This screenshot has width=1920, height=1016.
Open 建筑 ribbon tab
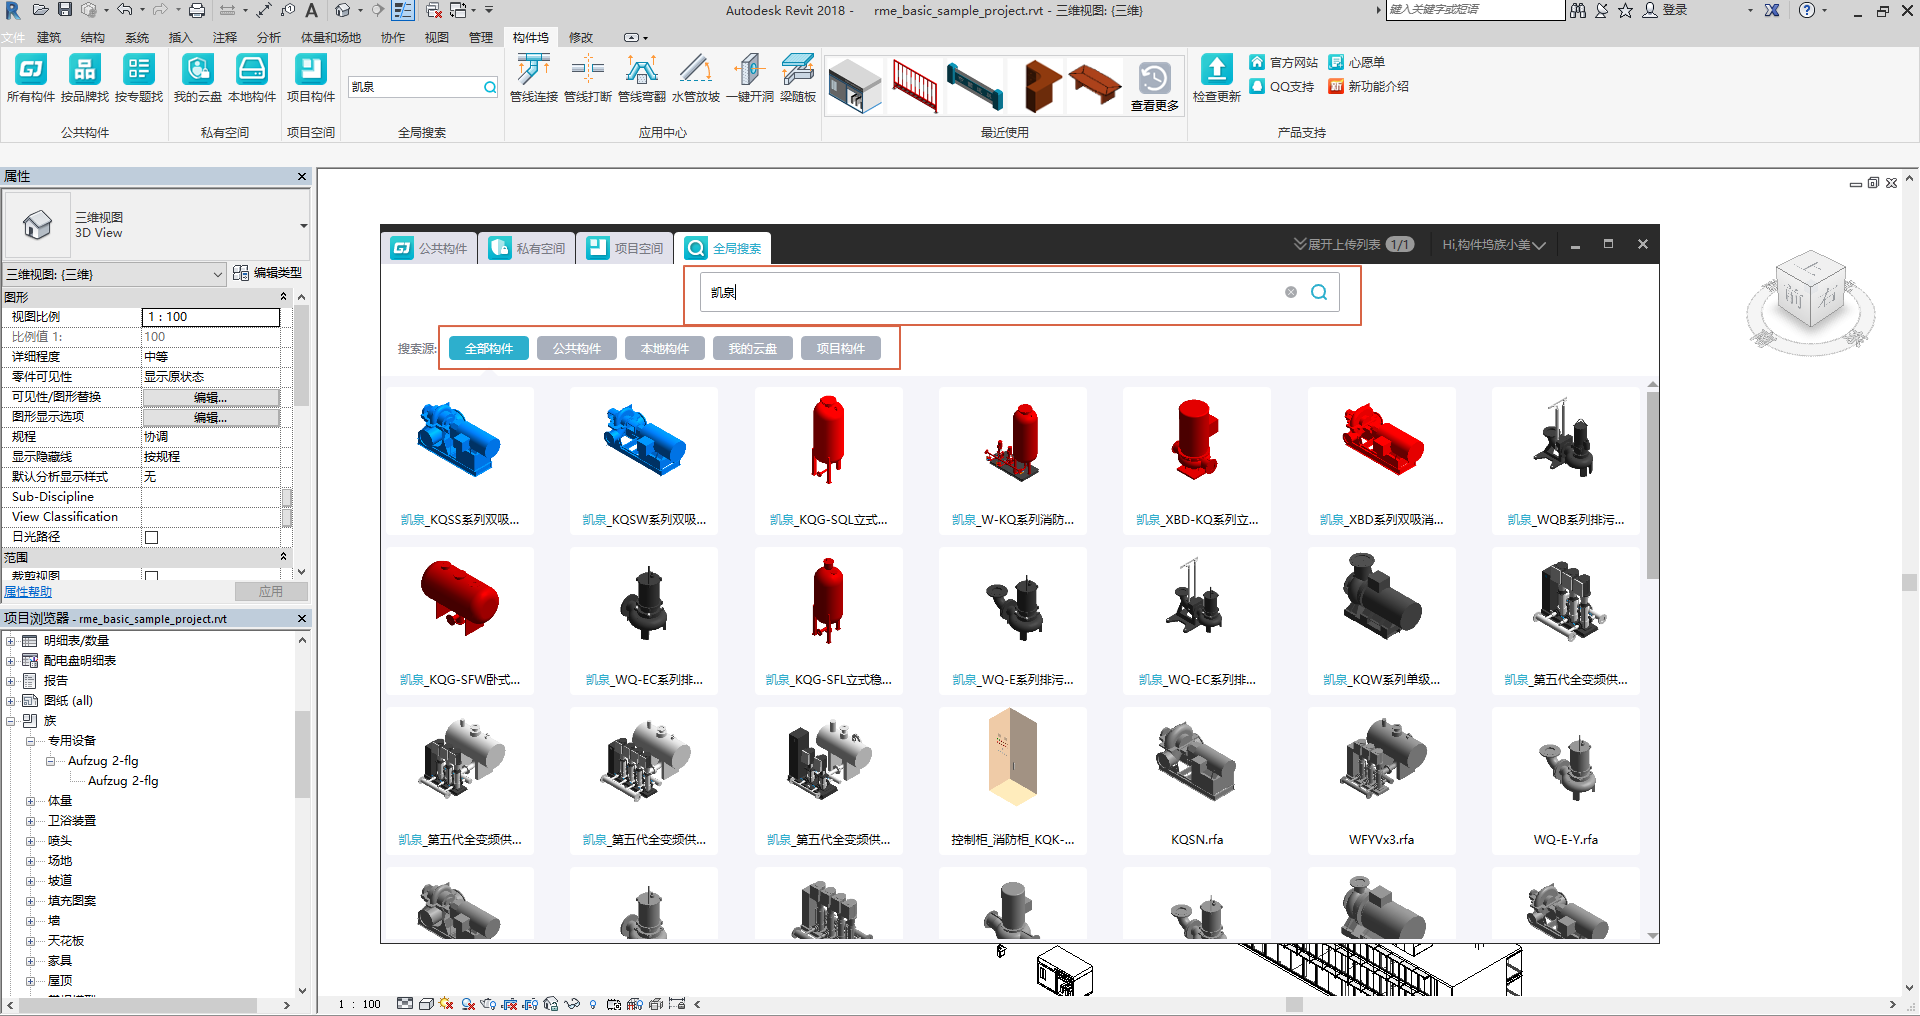[49, 37]
